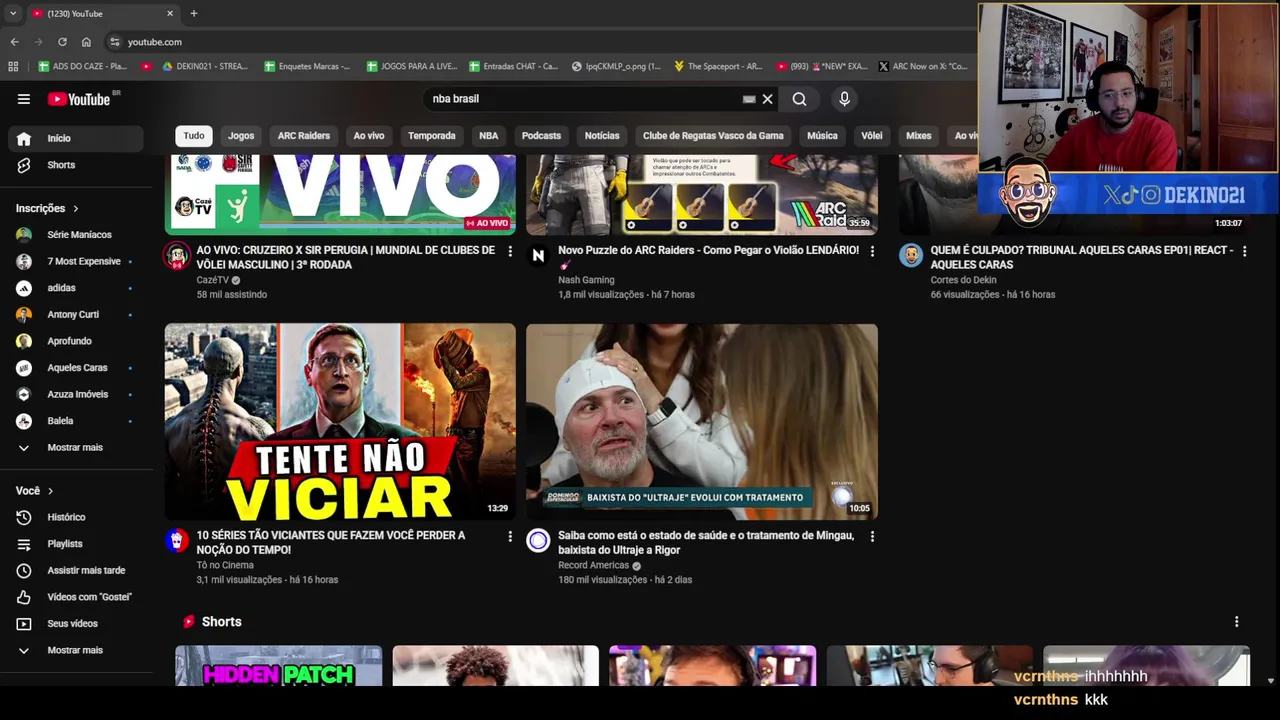1280x720 pixels.
Task: Open Vídeos com Gostei
Action: pos(75,597)
